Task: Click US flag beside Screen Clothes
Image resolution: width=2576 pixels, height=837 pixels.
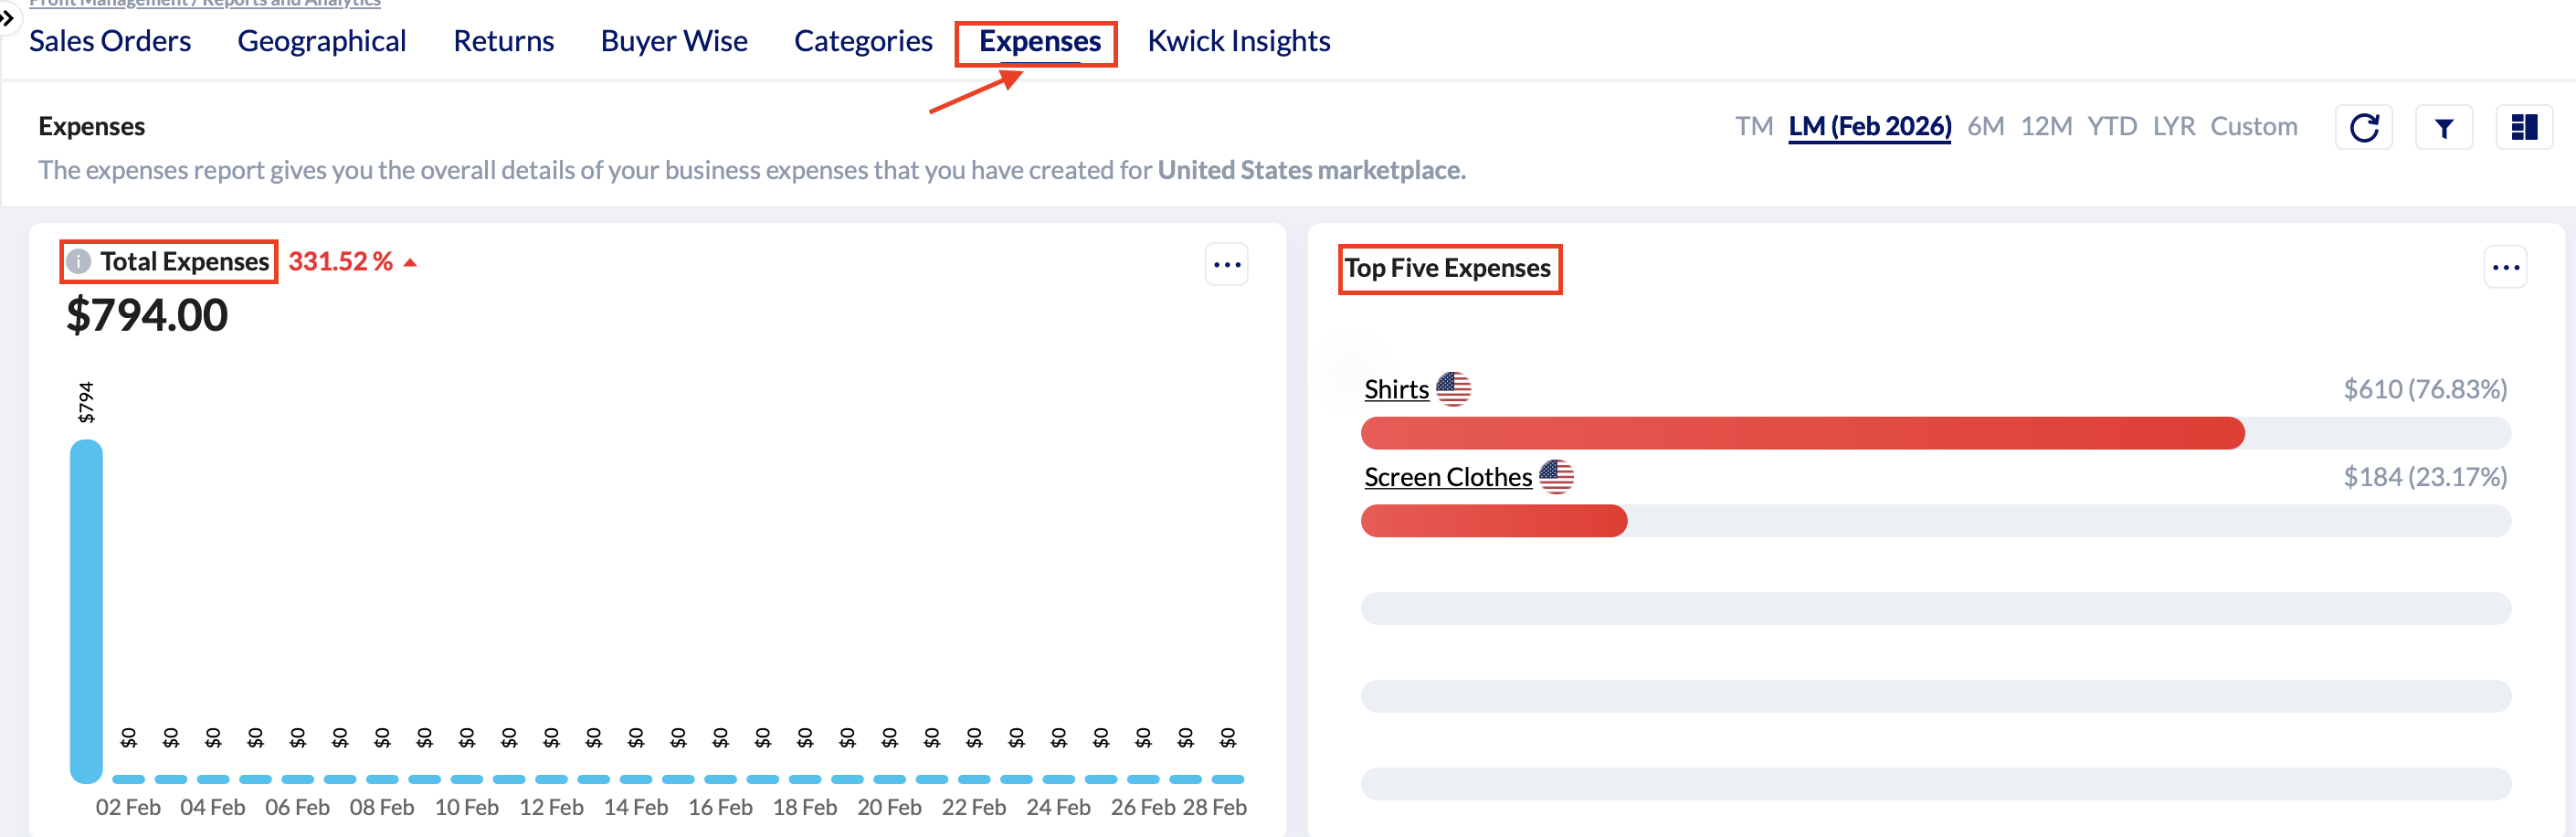Action: pos(1555,477)
